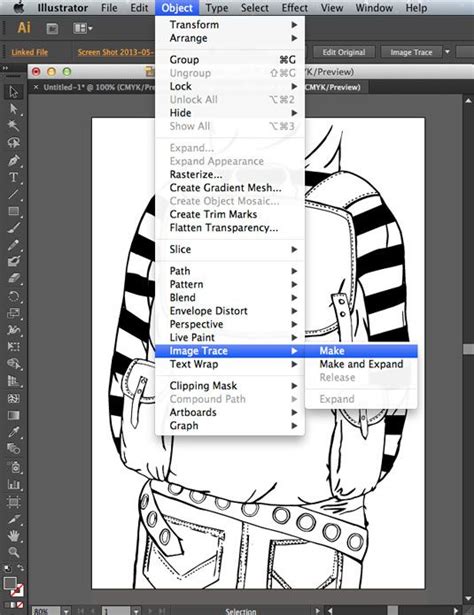Select the Selection (black arrow) tool
474x615 pixels.
click(13, 92)
